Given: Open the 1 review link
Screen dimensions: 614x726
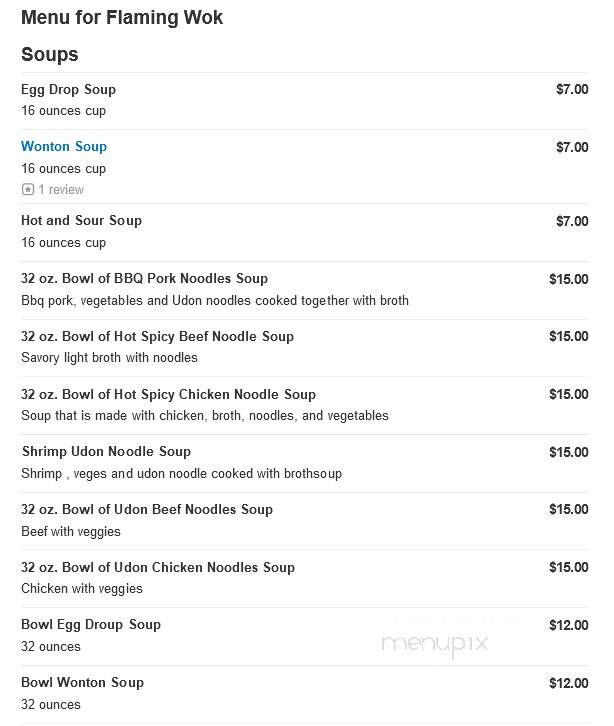Looking at the screenshot, I should tap(61, 189).
